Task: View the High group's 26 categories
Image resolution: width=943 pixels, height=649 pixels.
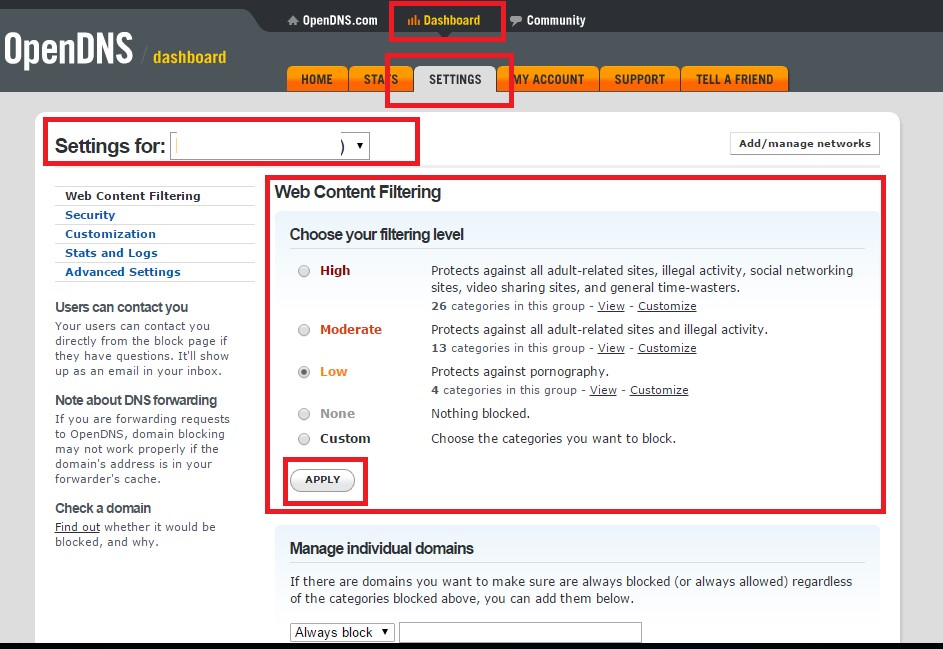Action: (611, 306)
